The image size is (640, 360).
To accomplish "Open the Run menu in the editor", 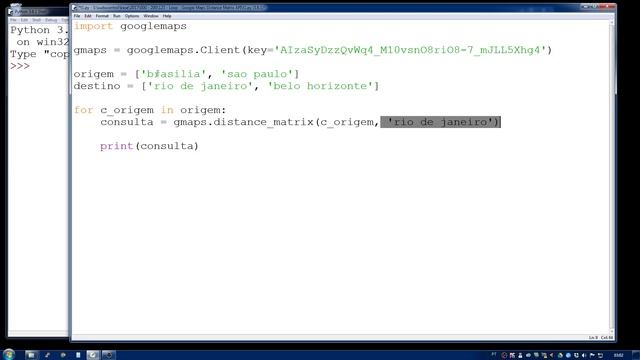I will tap(117, 16).
